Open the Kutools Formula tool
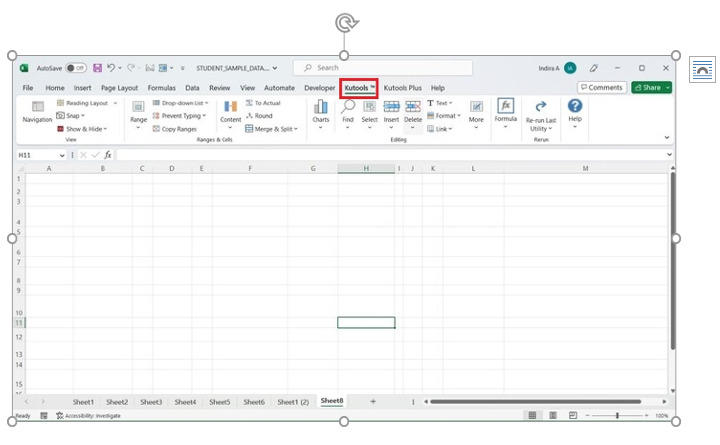The image size is (720, 445). [x=506, y=113]
